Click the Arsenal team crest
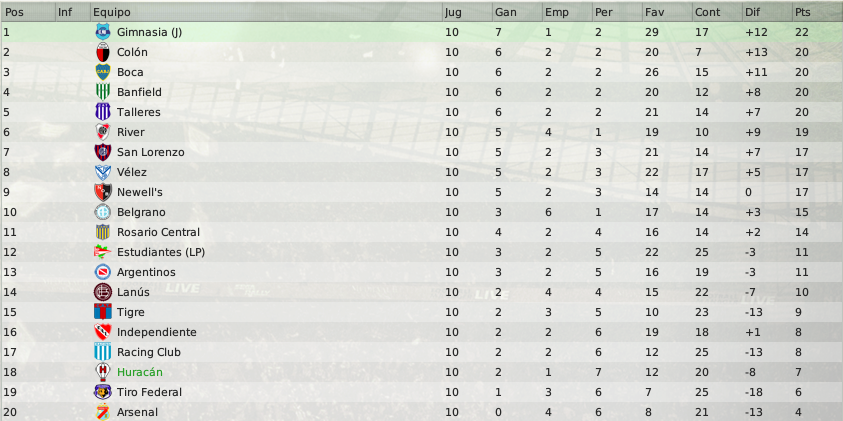 click(103, 412)
